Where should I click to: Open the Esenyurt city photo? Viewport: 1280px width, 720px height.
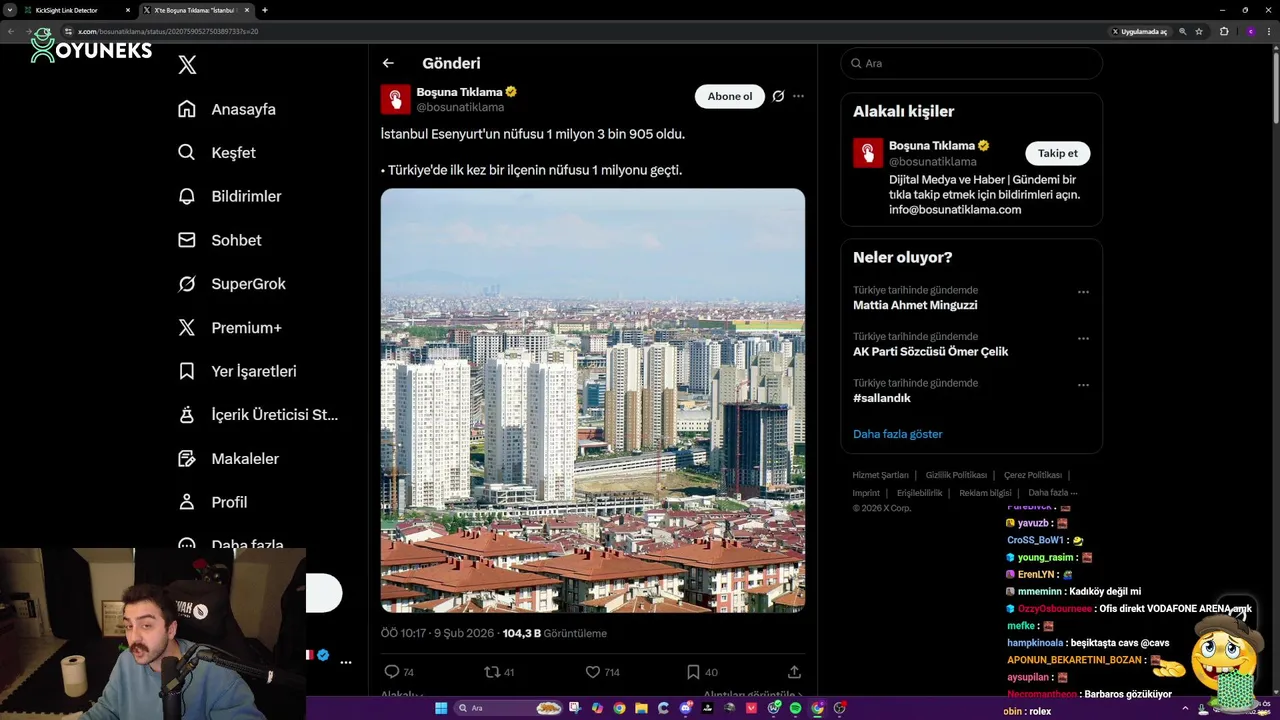point(593,400)
